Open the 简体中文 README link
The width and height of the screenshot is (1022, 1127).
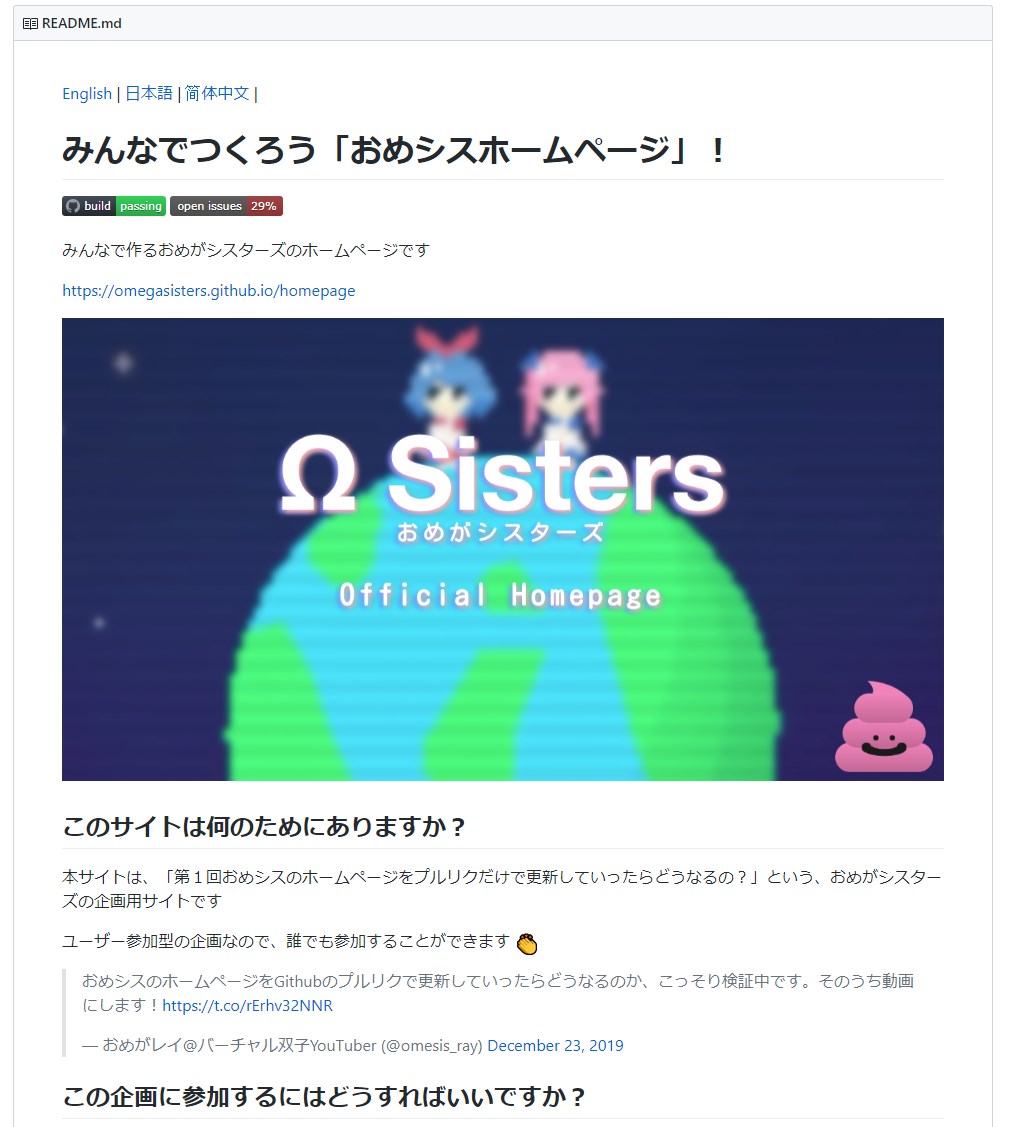217,93
